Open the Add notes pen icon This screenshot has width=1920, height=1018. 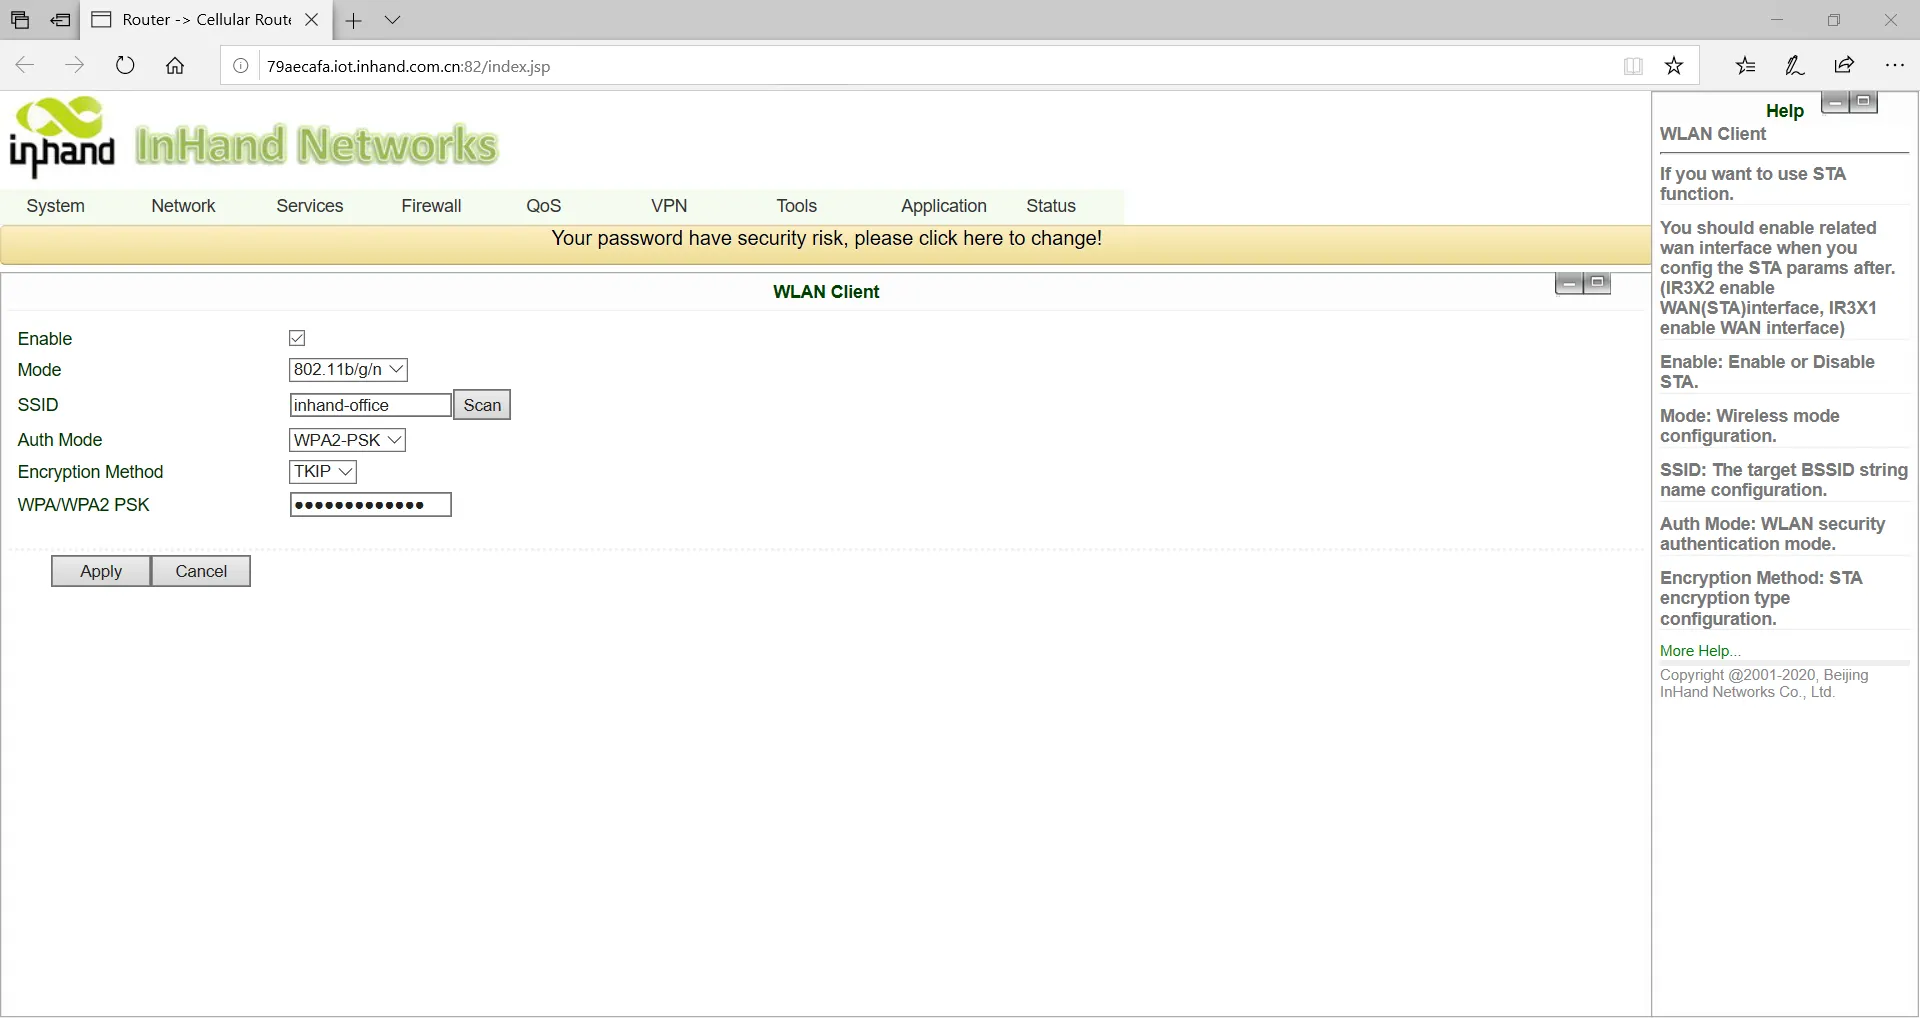(x=1795, y=66)
